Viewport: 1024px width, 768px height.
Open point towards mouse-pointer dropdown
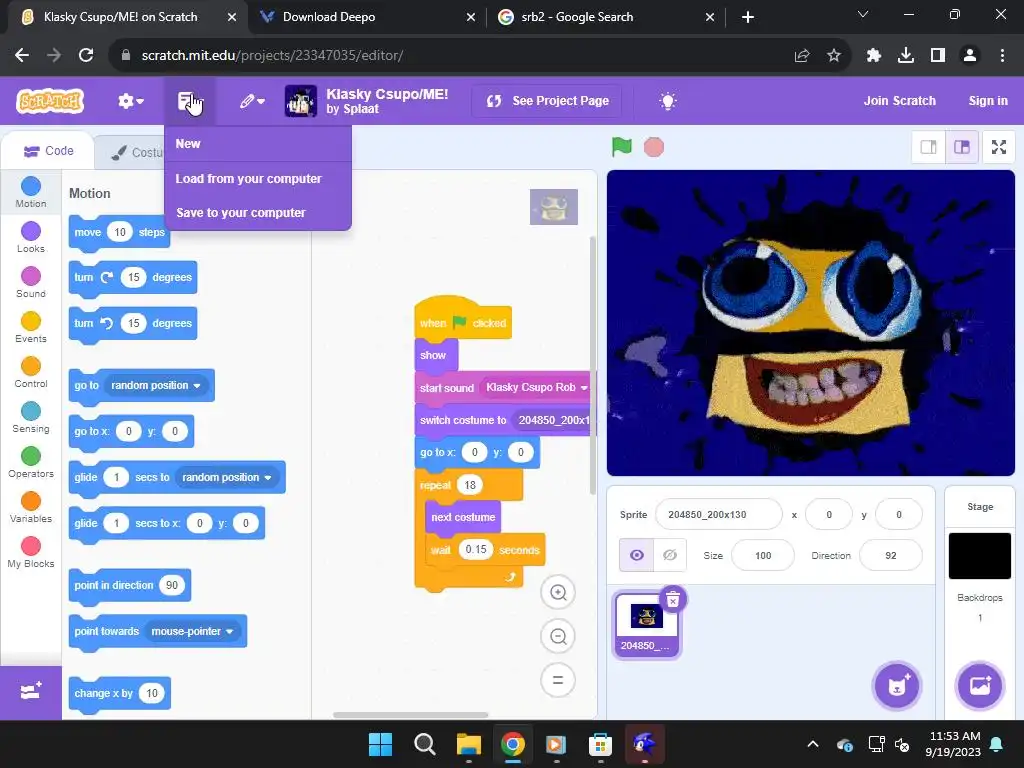[192, 632]
